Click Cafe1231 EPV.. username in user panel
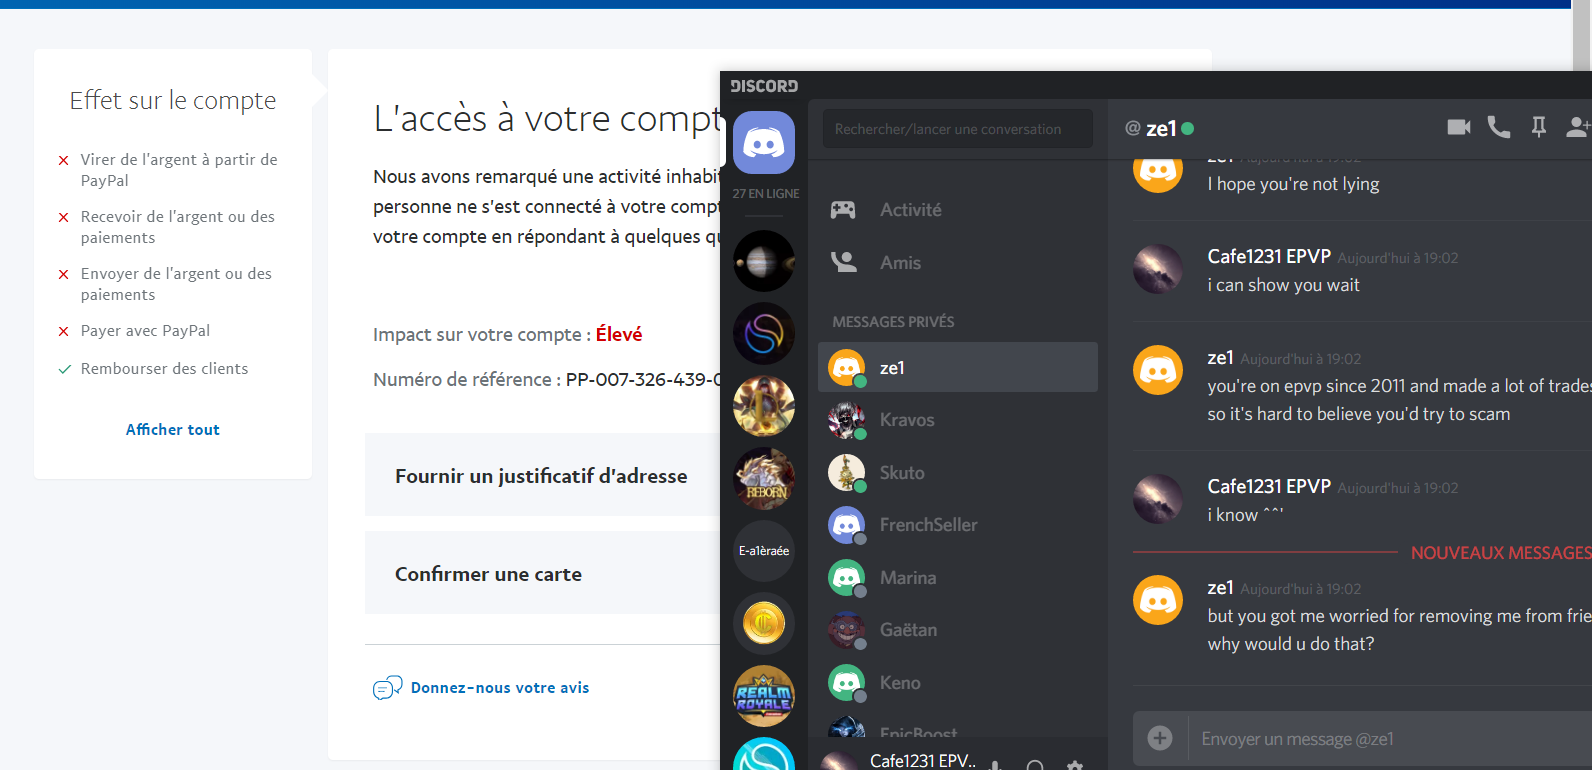The width and height of the screenshot is (1592, 770). click(923, 760)
